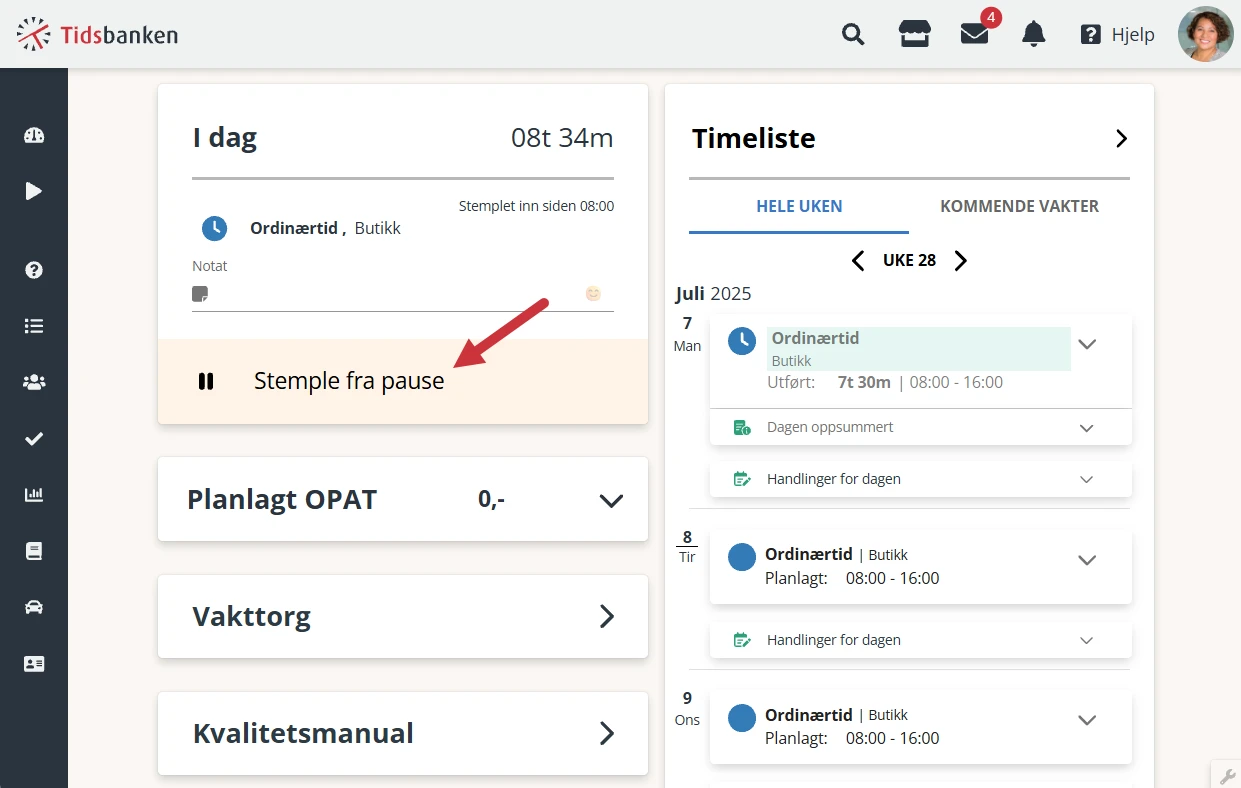Expand the Planlagt OPAT card
This screenshot has height=788, width=1241.
403,499
